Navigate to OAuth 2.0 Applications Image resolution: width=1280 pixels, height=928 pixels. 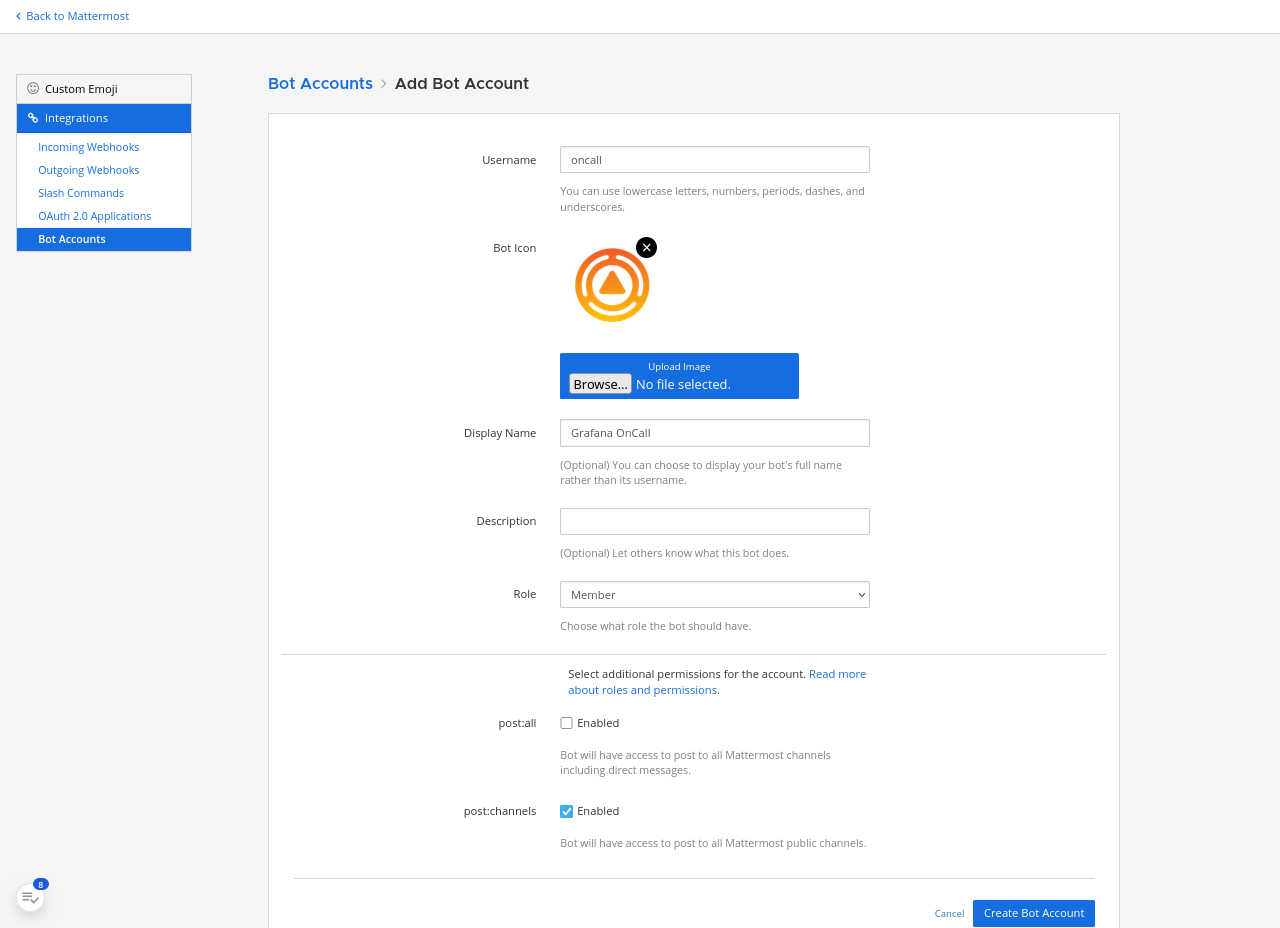[94, 215]
